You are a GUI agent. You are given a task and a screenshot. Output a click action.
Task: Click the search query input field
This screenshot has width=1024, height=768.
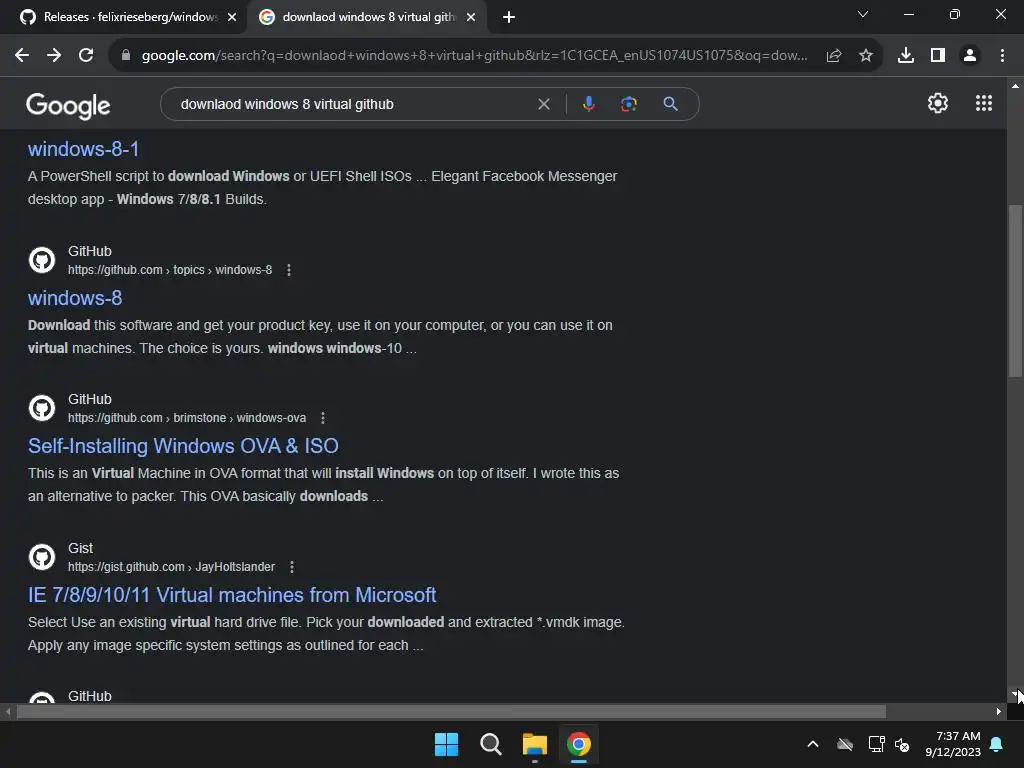pyautogui.click(x=353, y=104)
